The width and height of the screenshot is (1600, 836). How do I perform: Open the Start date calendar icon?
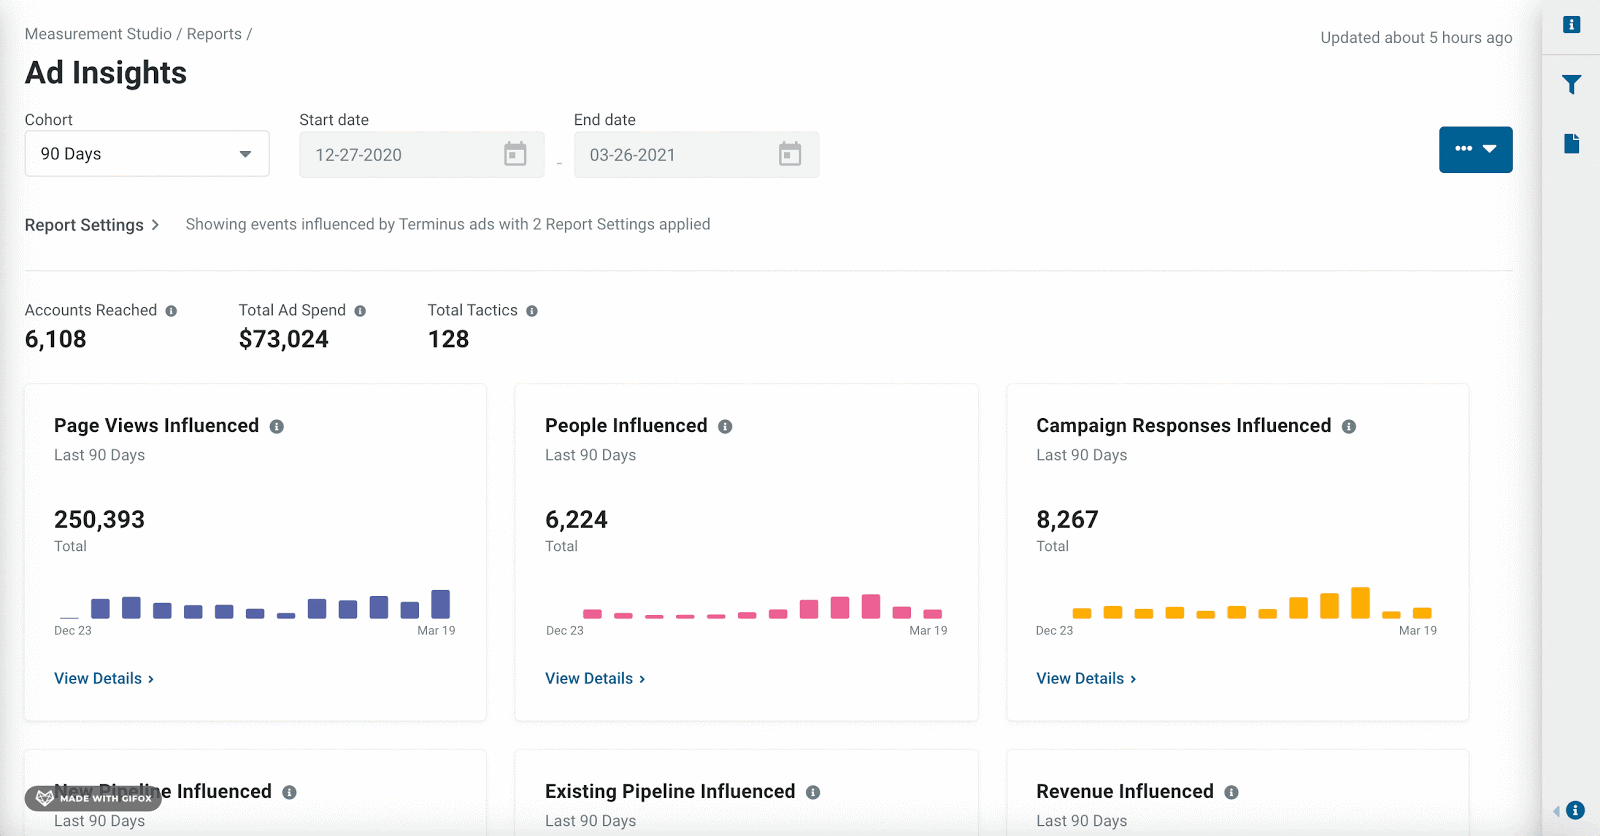[515, 154]
